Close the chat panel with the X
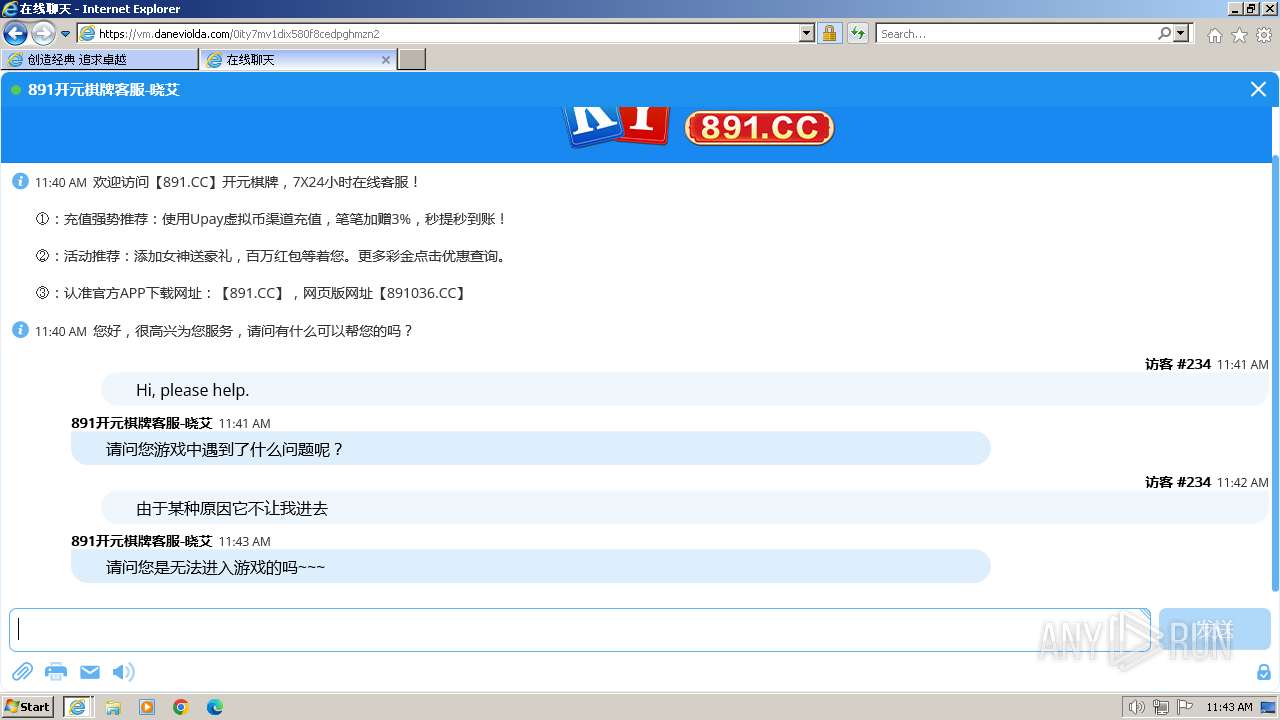 (x=1258, y=89)
